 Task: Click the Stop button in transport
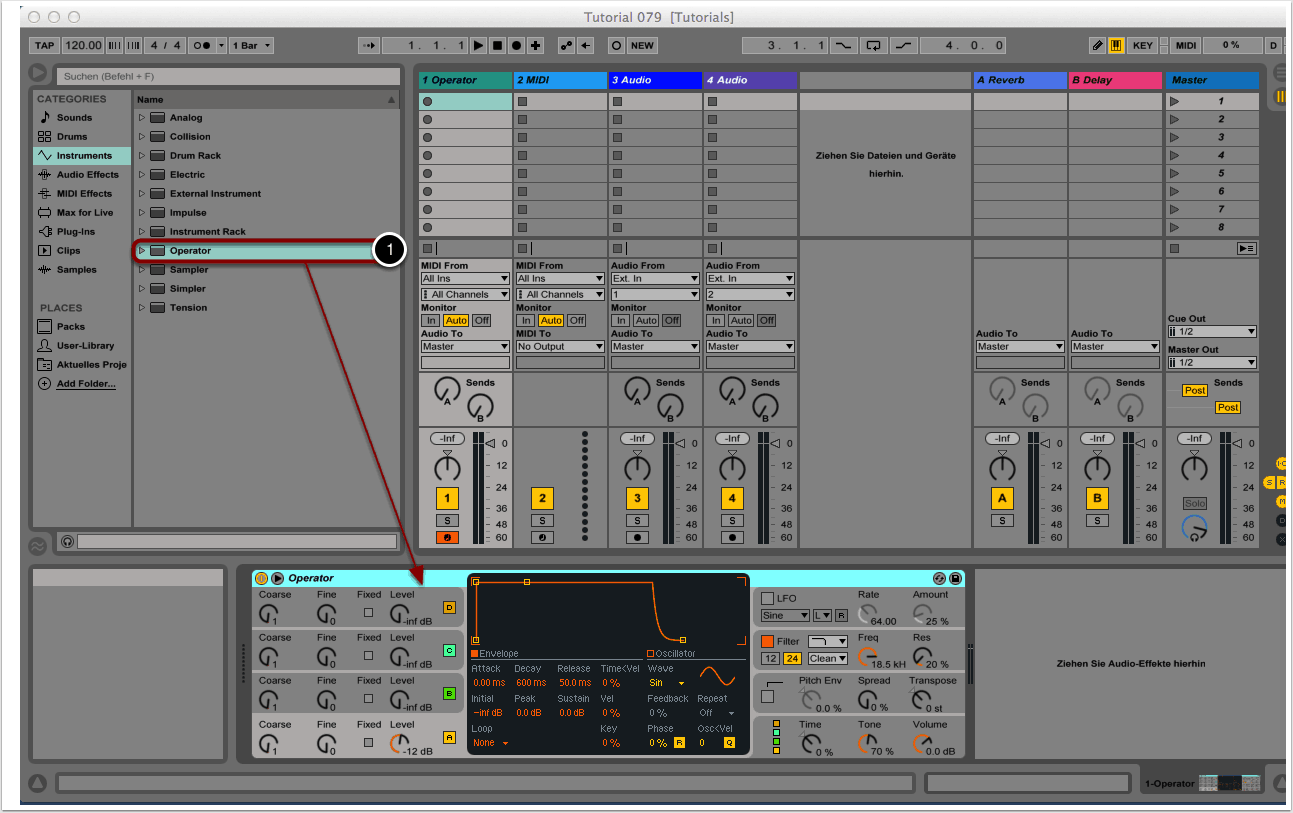click(x=497, y=45)
